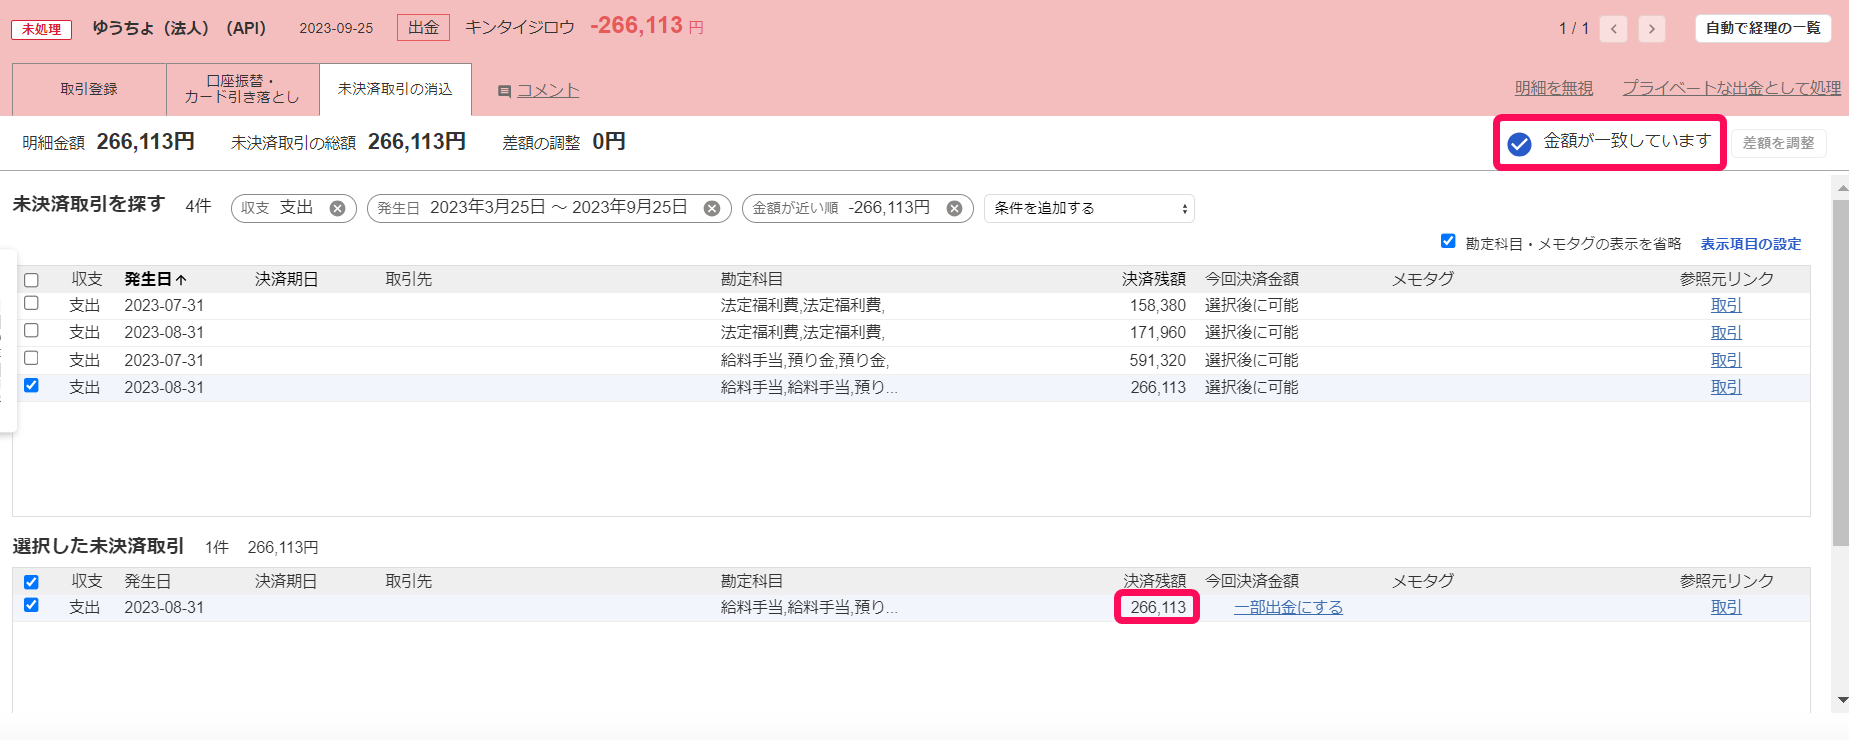Switch to 取引登録 tab
Screen dimensions: 1849x740
click(x=89, y=89)
